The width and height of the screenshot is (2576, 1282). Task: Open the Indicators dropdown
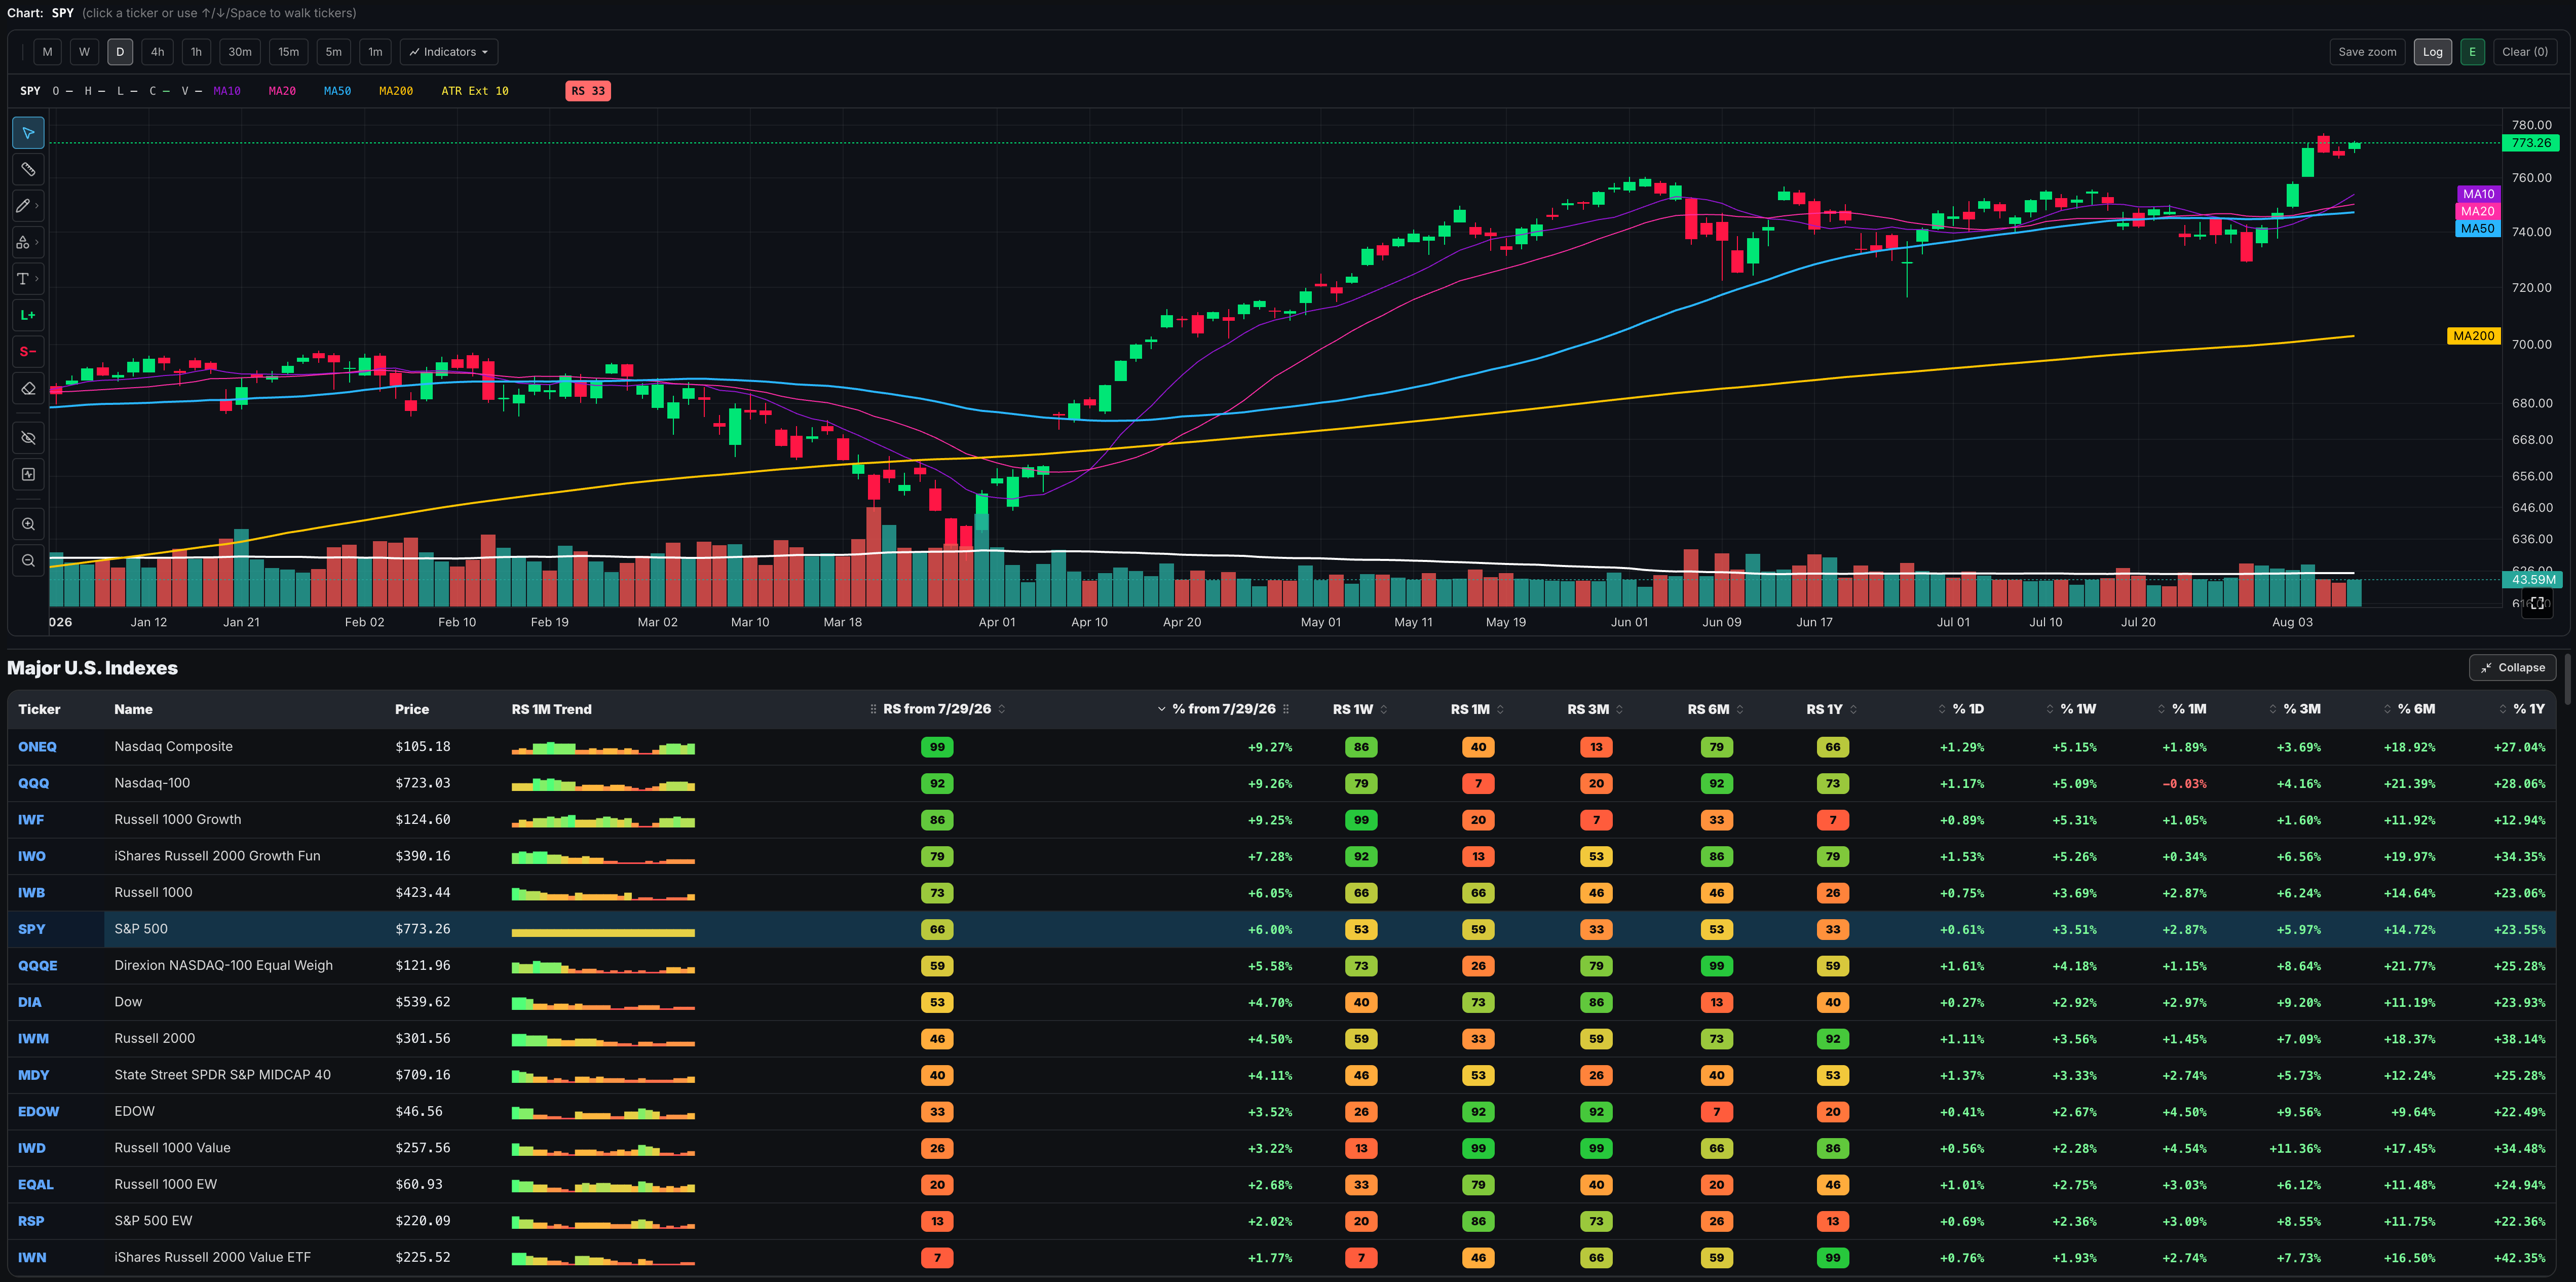tap(449, 52)
